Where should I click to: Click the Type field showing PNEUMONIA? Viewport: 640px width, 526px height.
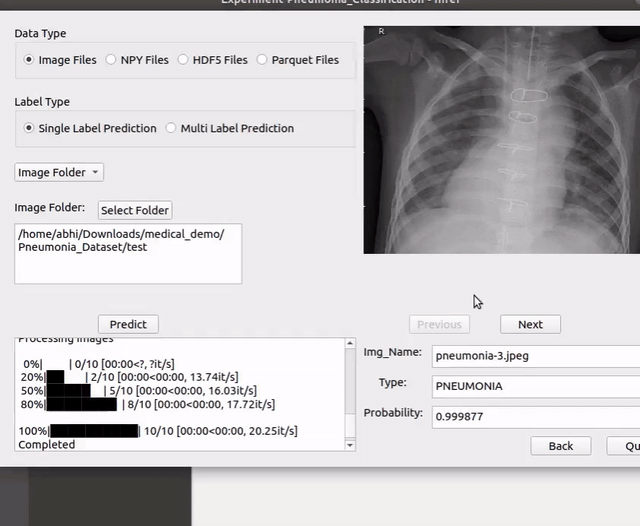point(535,385)
